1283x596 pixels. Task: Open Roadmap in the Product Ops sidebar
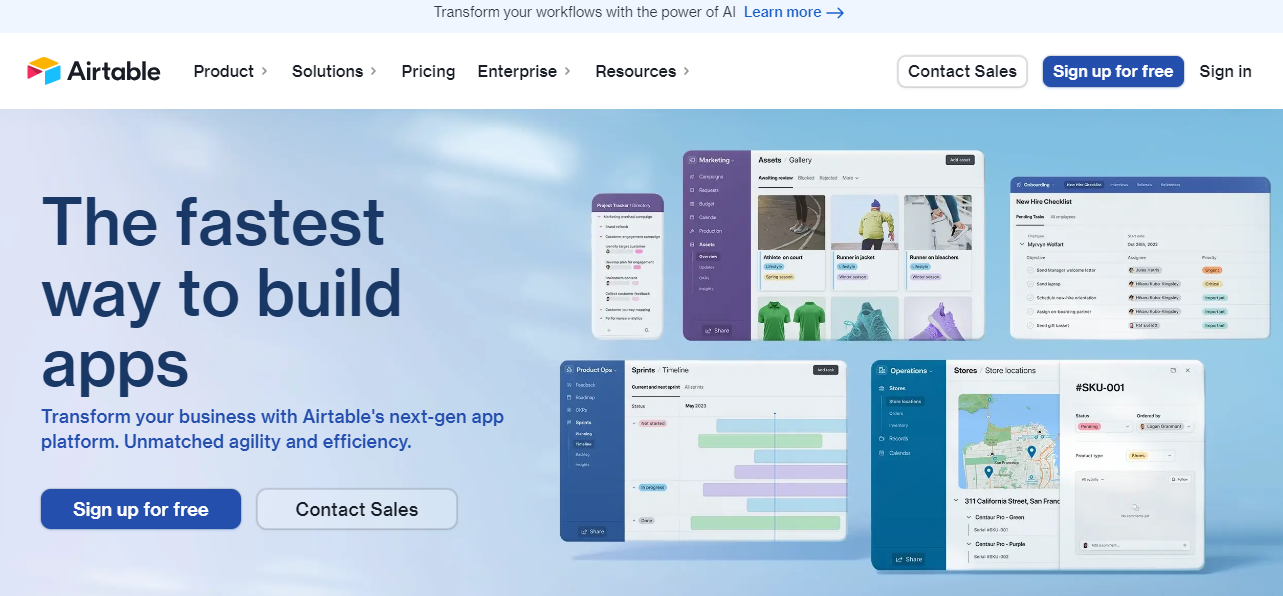pos(585,398)
